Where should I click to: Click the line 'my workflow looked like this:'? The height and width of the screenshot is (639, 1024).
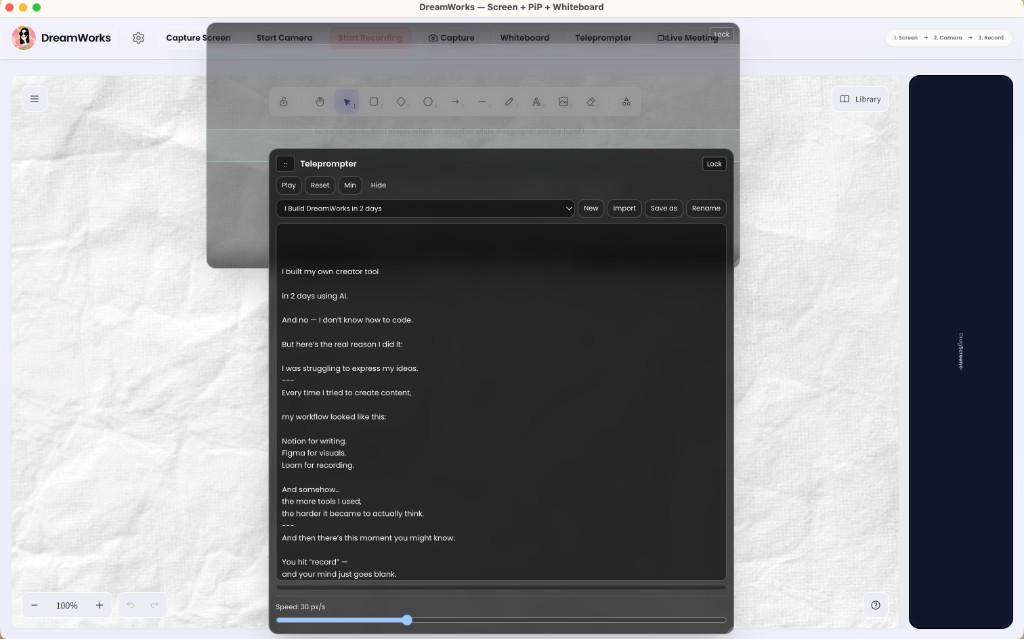click(334, 417)
